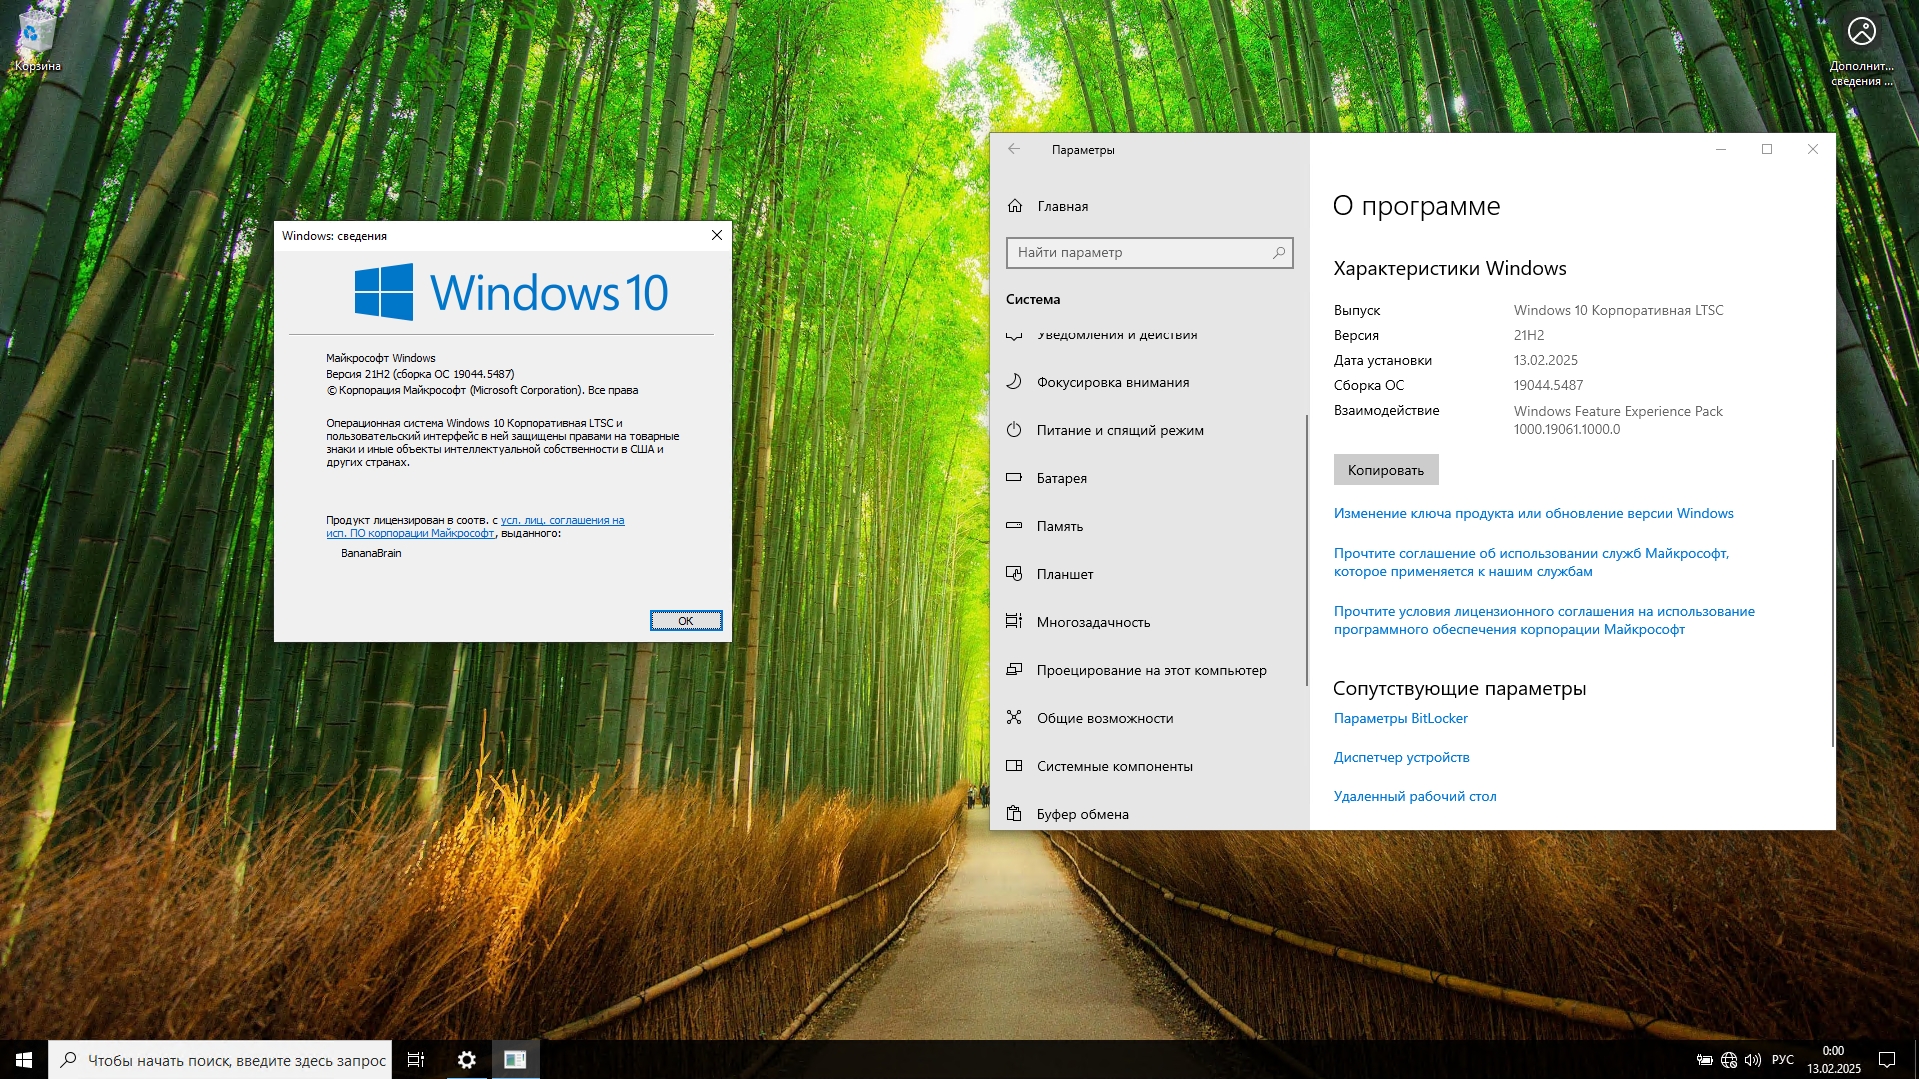Click build value 19044.5487 in Параметры

tap(1548, 385)
